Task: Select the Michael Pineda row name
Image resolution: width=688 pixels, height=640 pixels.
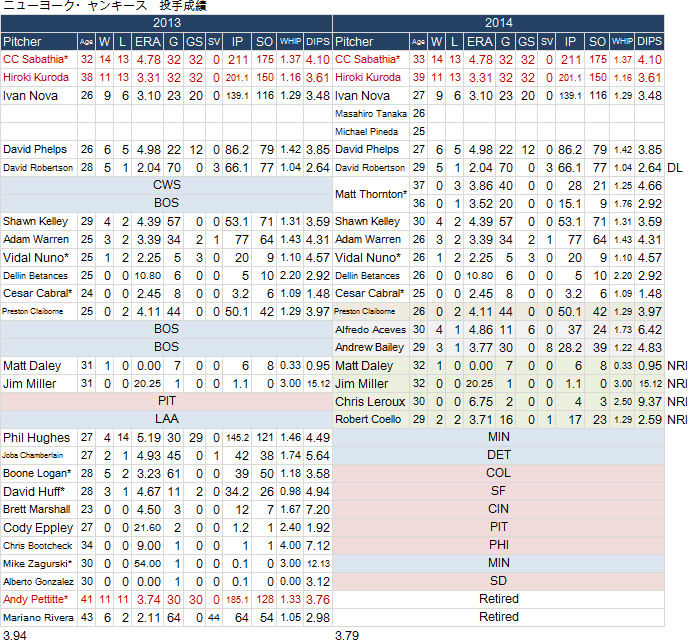Action: (x=366, y=132)
